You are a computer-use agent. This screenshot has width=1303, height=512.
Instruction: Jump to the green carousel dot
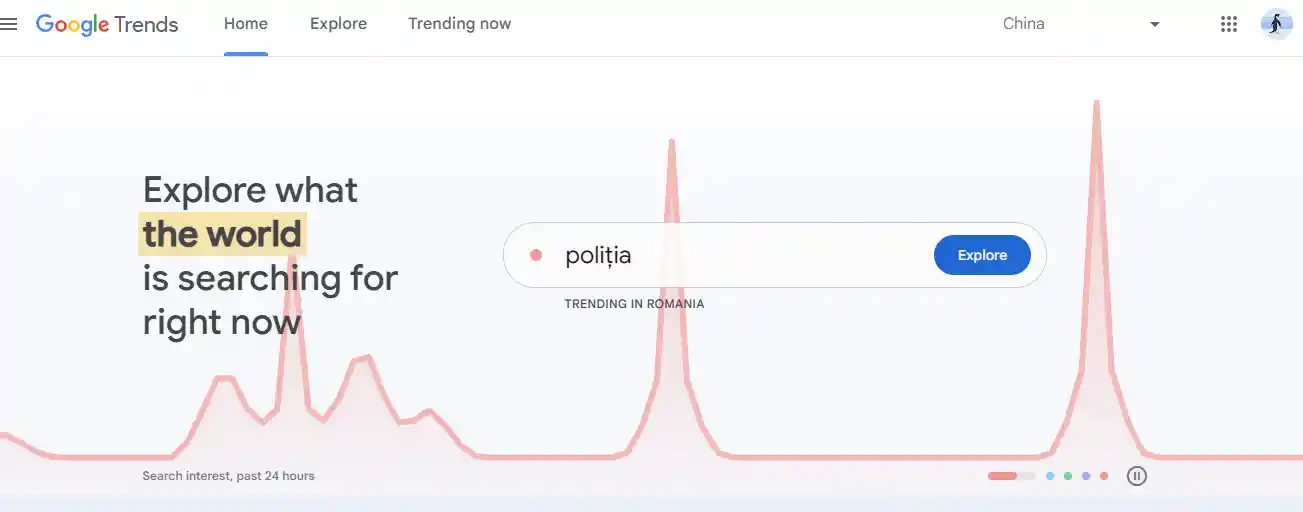coord(1068,476)
